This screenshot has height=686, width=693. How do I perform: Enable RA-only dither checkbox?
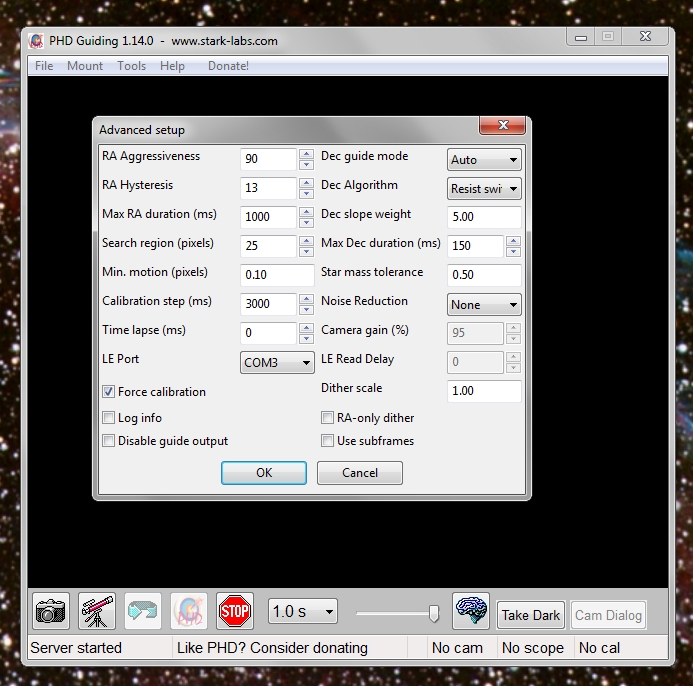[327, 418]
